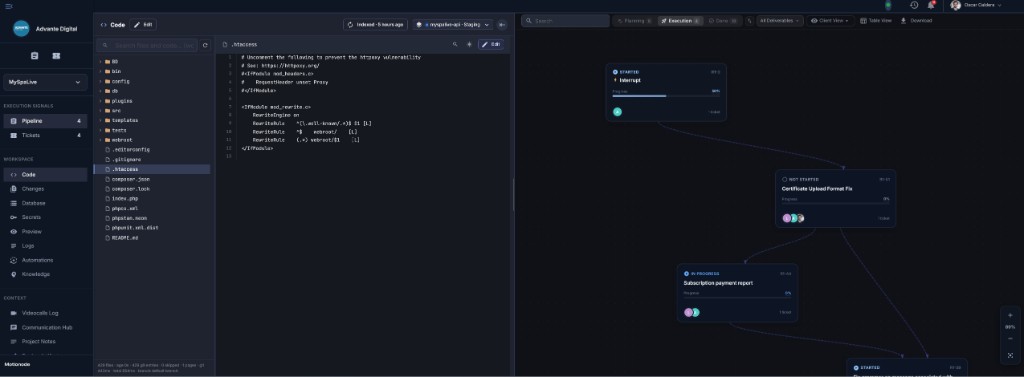Open the All Deliverables dropdown
The image size is (1024, 377).
pos(780,21)
